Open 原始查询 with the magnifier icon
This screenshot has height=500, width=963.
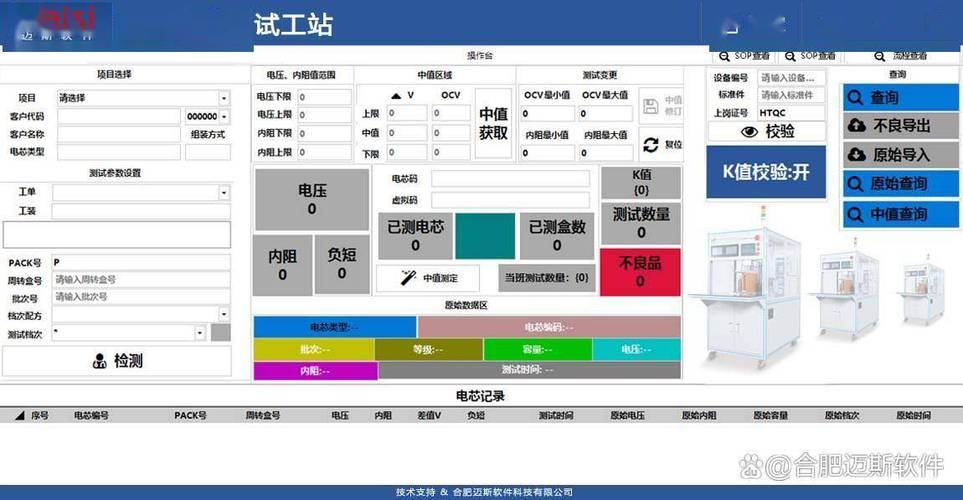click(900, 184)
